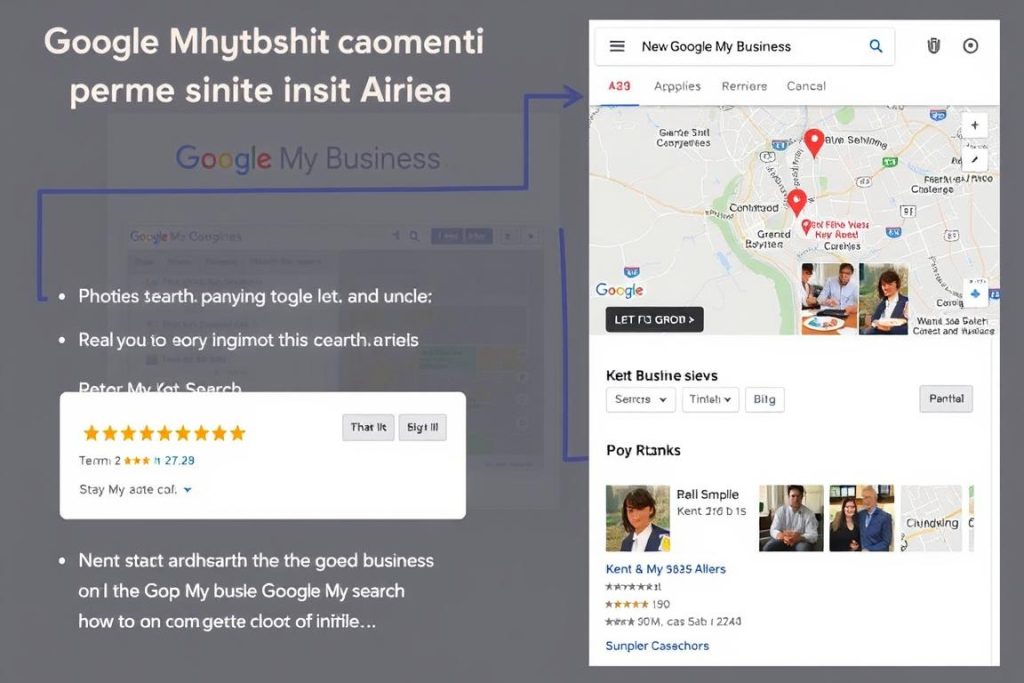
Task: Click the orange star rating row
Action: pyautogui.click(x=164, y=433)
